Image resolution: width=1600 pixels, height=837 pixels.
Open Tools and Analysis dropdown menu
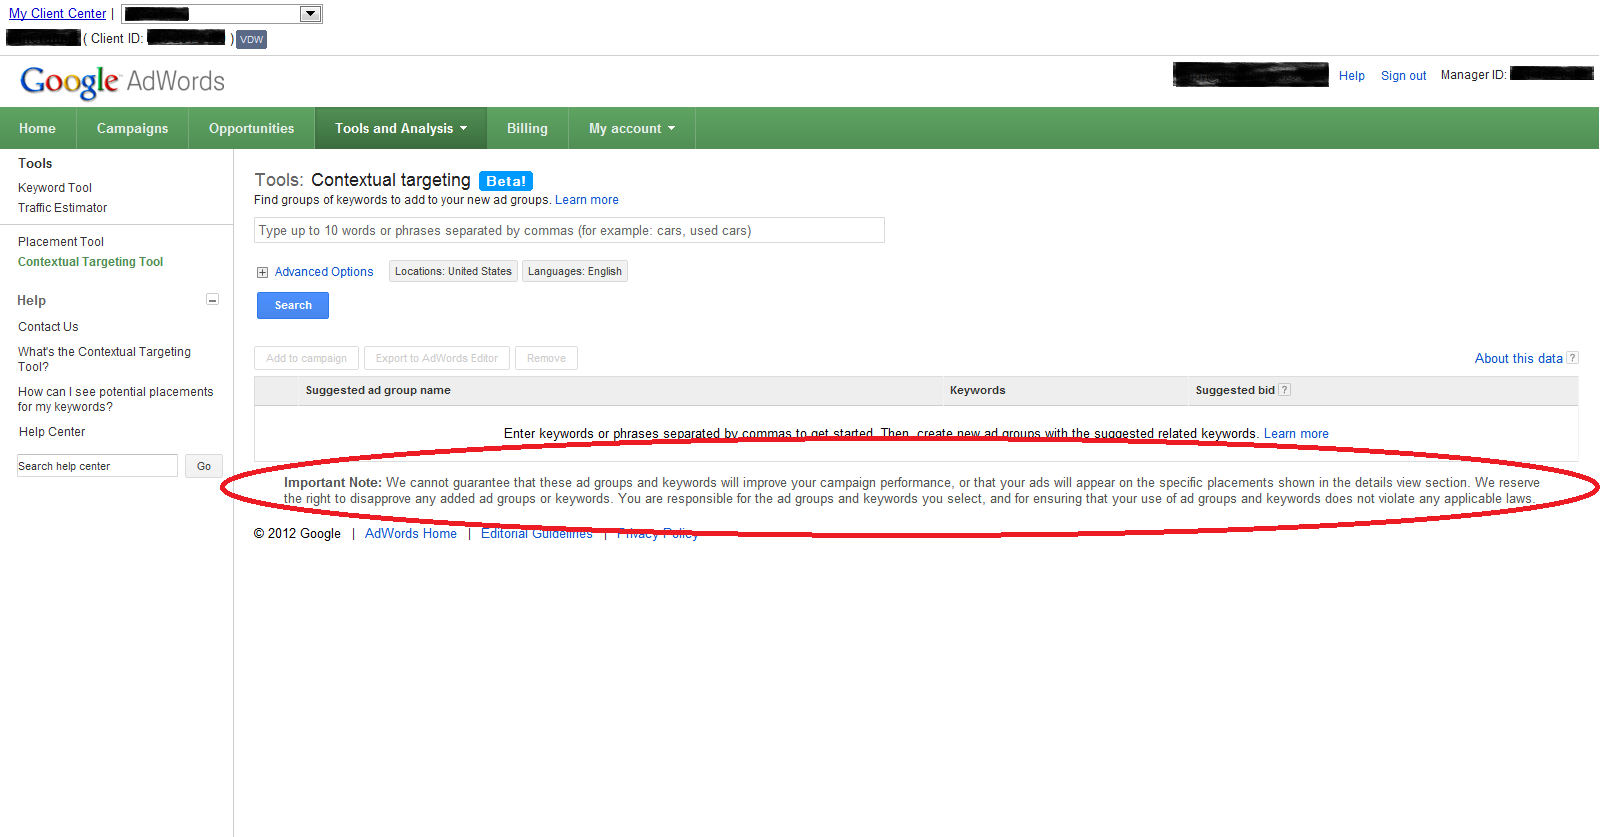click(x=401, y=128)
